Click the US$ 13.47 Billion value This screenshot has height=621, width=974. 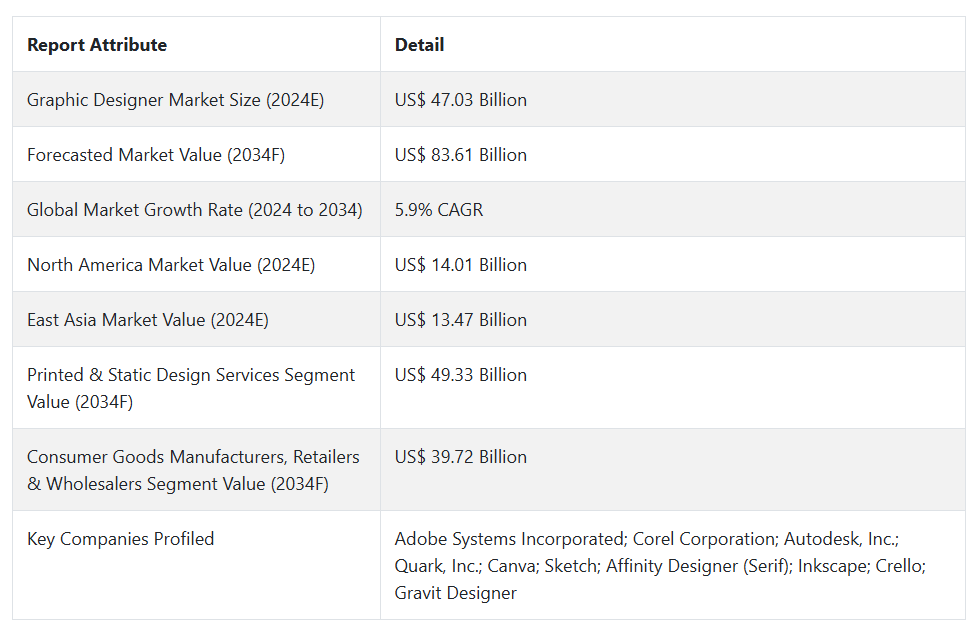click(x=460, y=320)
